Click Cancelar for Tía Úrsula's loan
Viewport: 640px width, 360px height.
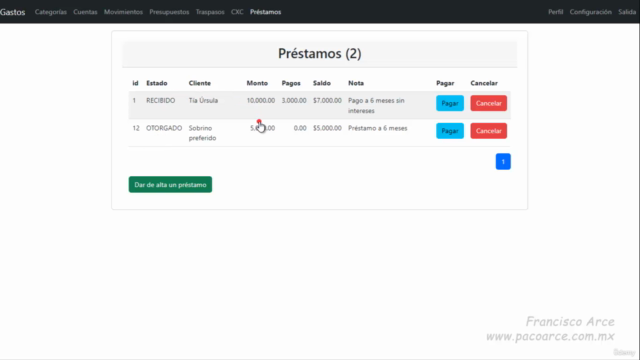[x=489, y=103]
